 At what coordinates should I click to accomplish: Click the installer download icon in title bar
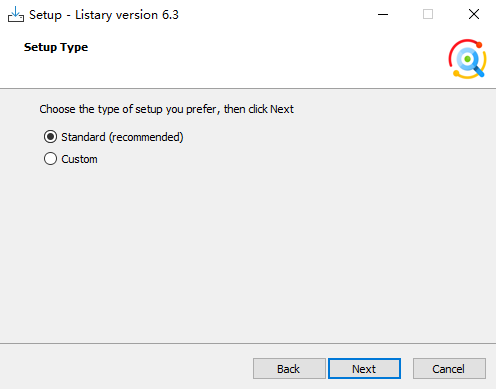[16, 14]
